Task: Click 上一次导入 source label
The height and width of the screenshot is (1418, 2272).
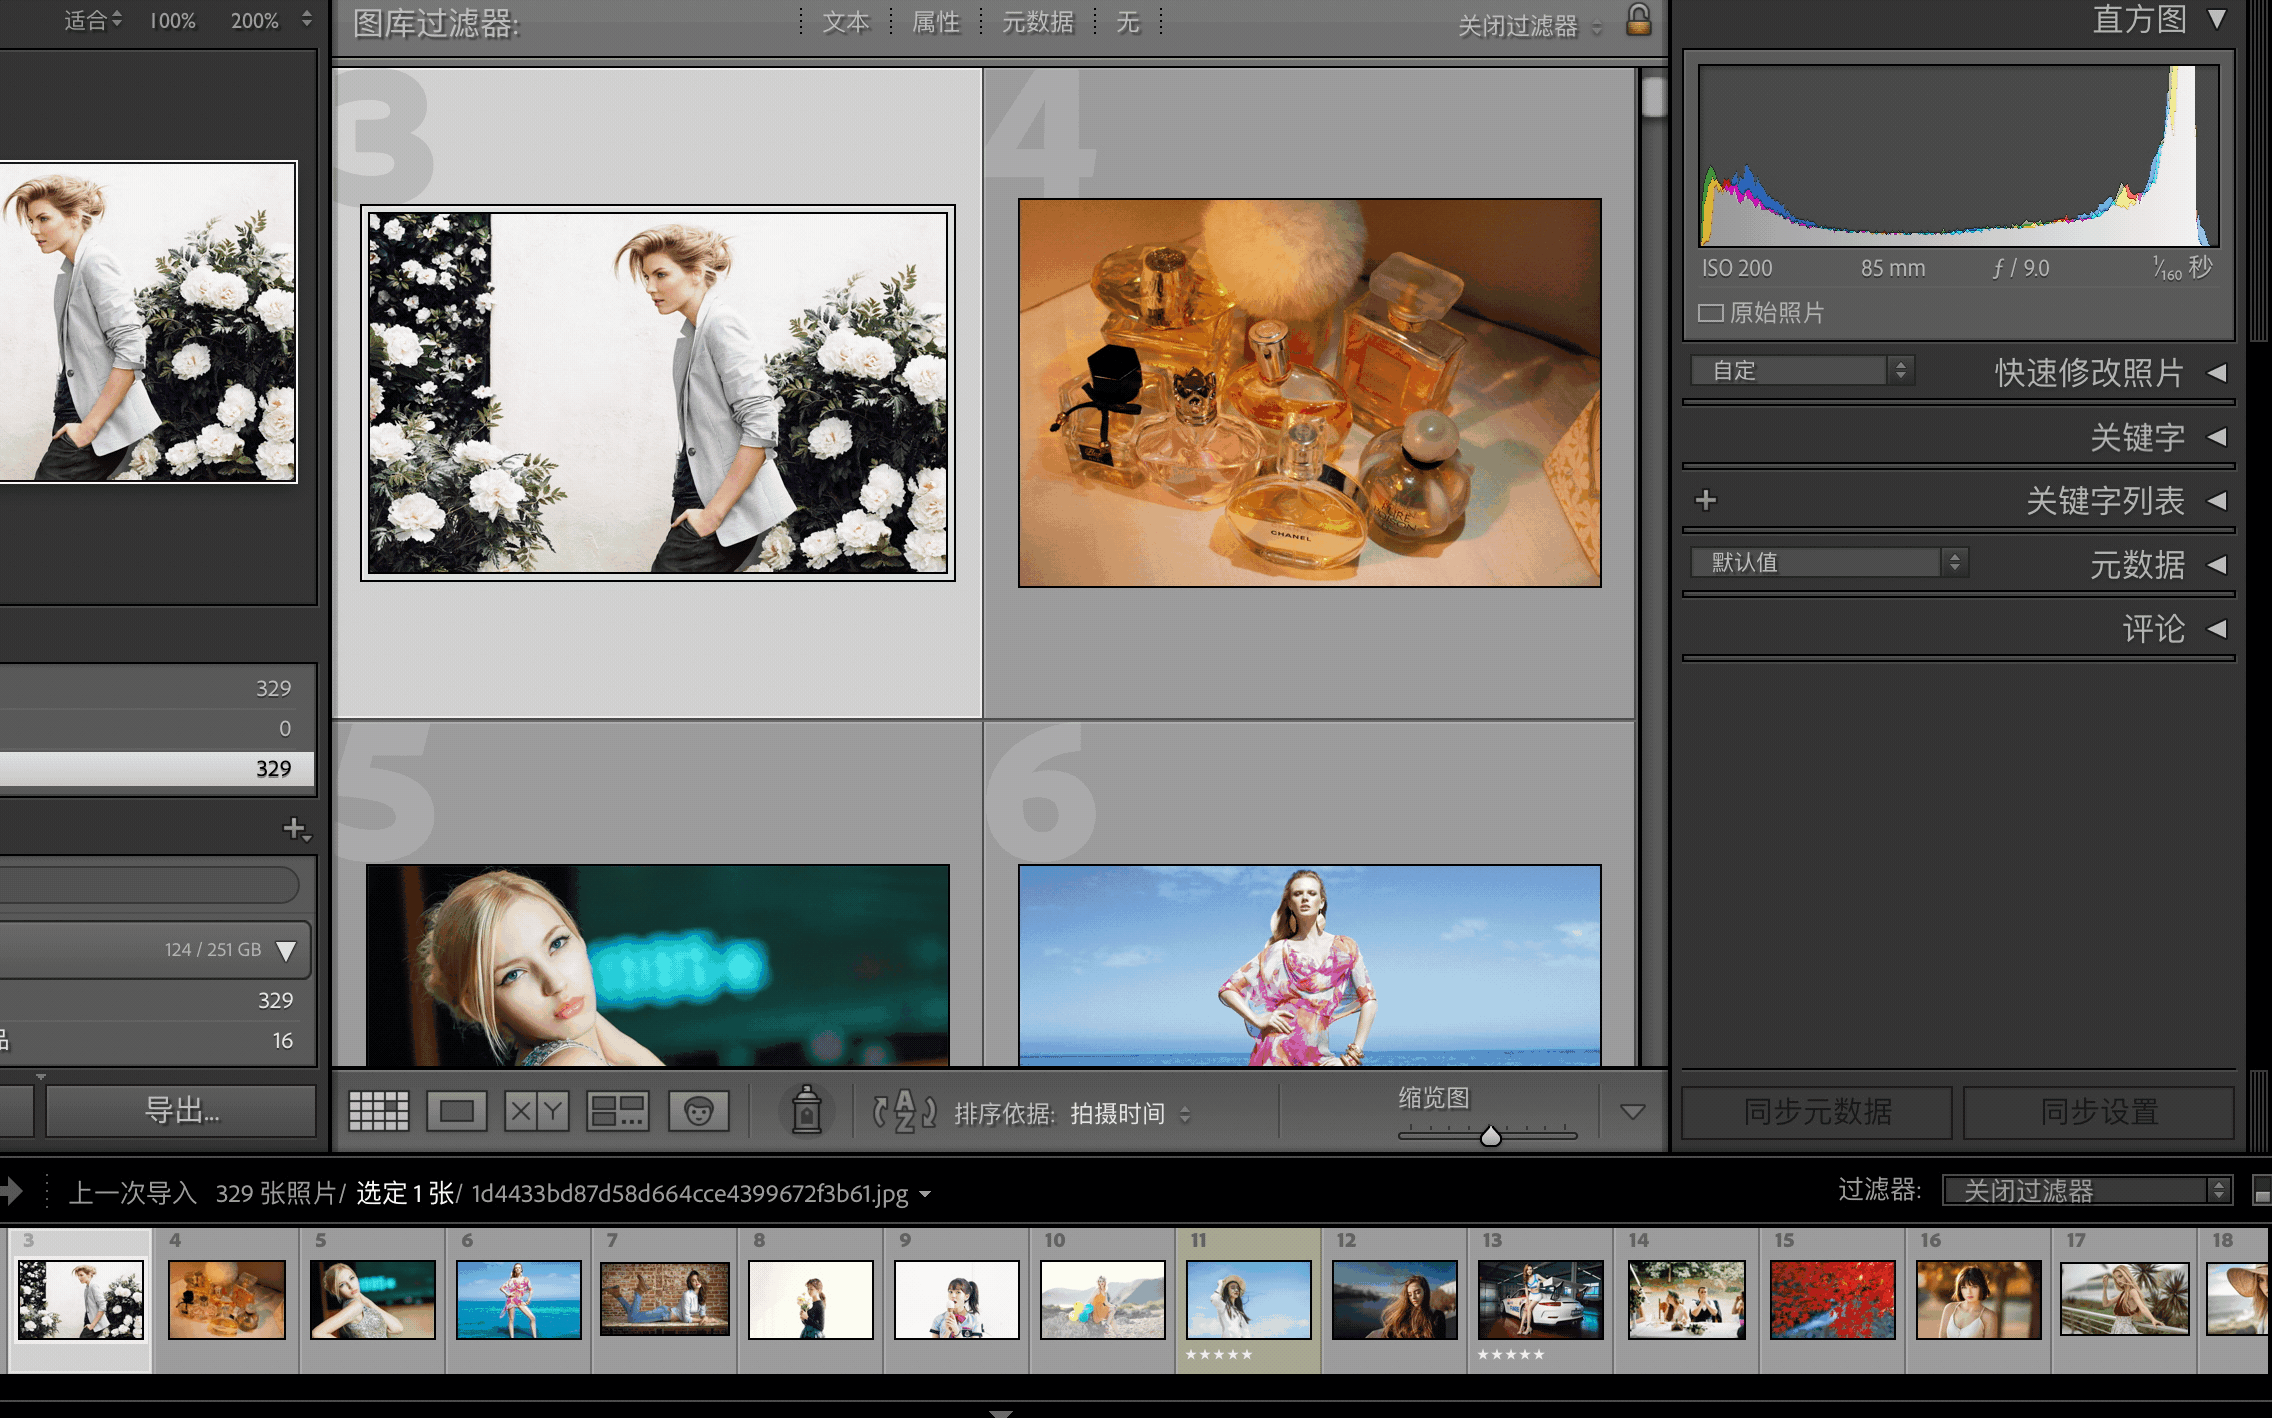Action: pyautogui.click(x=132, y=1192)
